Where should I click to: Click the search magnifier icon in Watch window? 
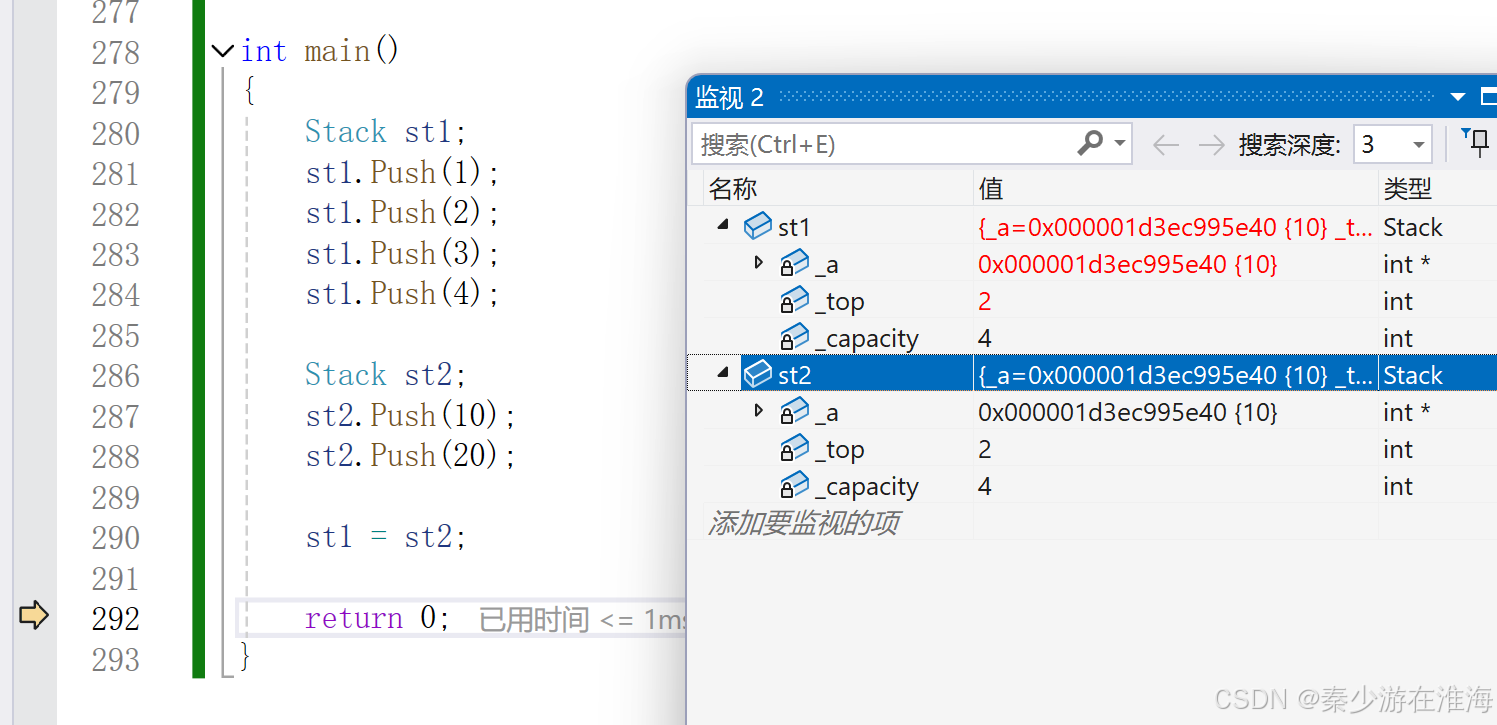coord(1090,144)
